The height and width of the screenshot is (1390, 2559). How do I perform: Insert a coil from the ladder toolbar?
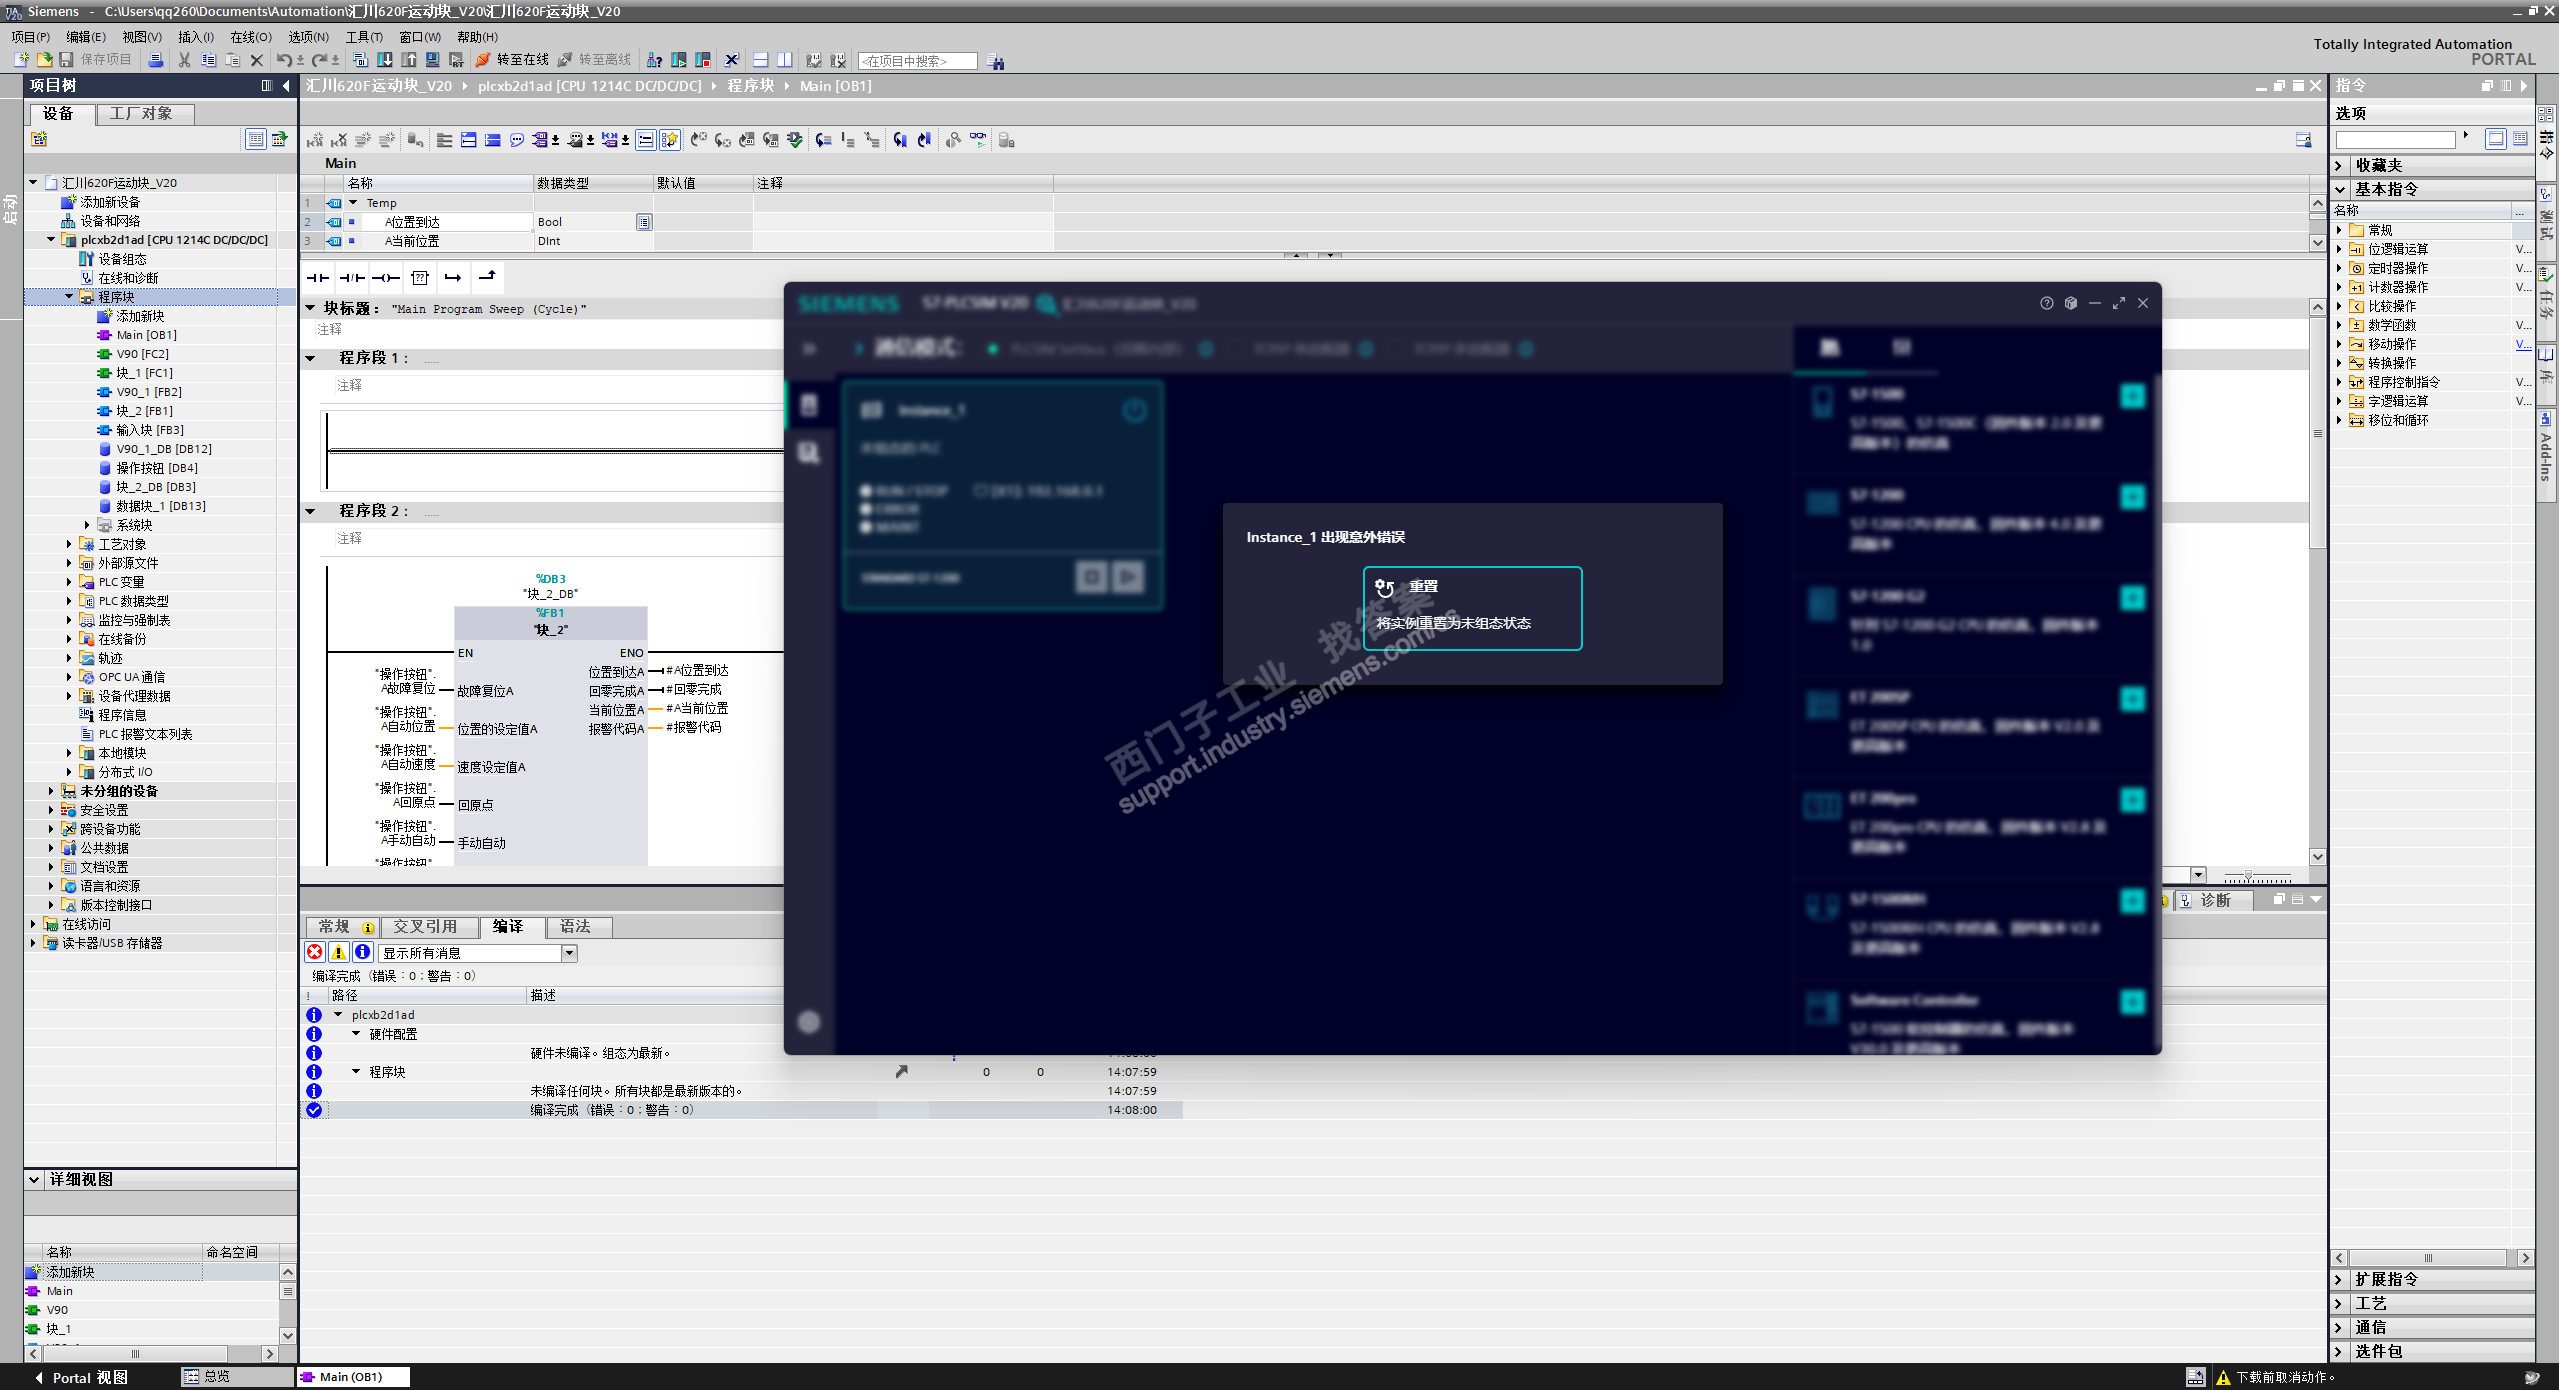(385, 278)
